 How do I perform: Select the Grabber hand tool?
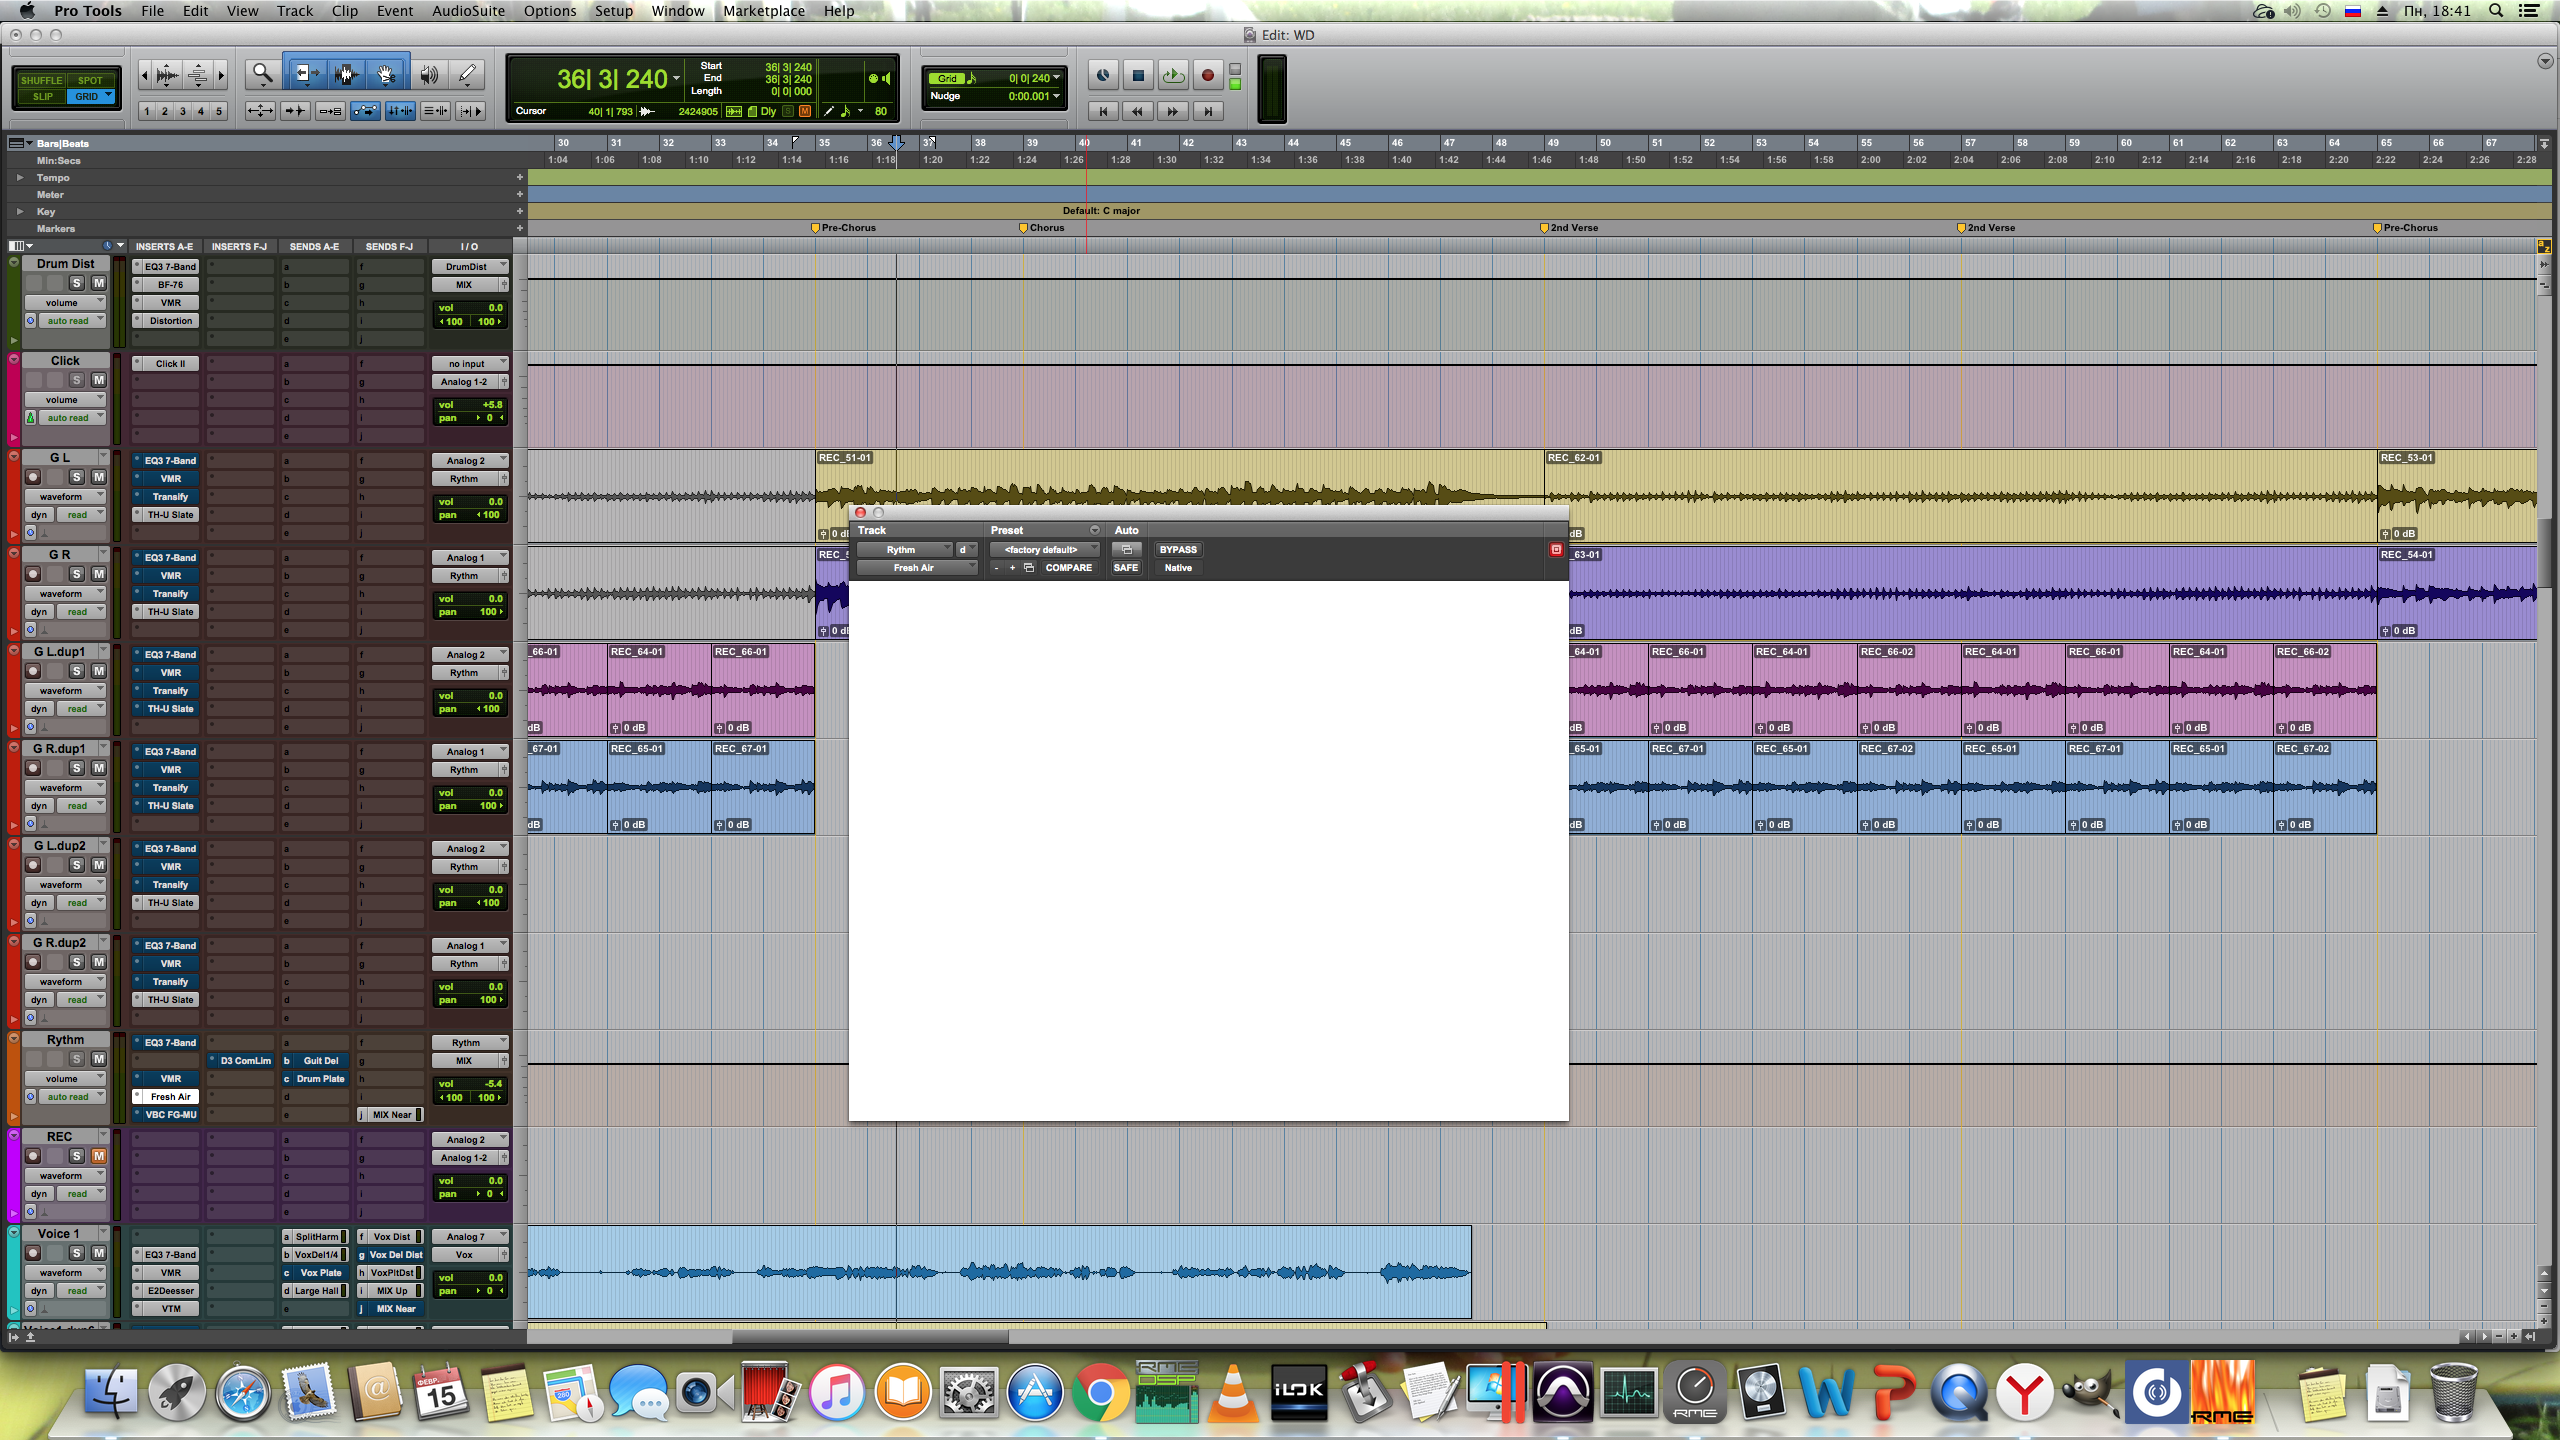pos(386,74)
